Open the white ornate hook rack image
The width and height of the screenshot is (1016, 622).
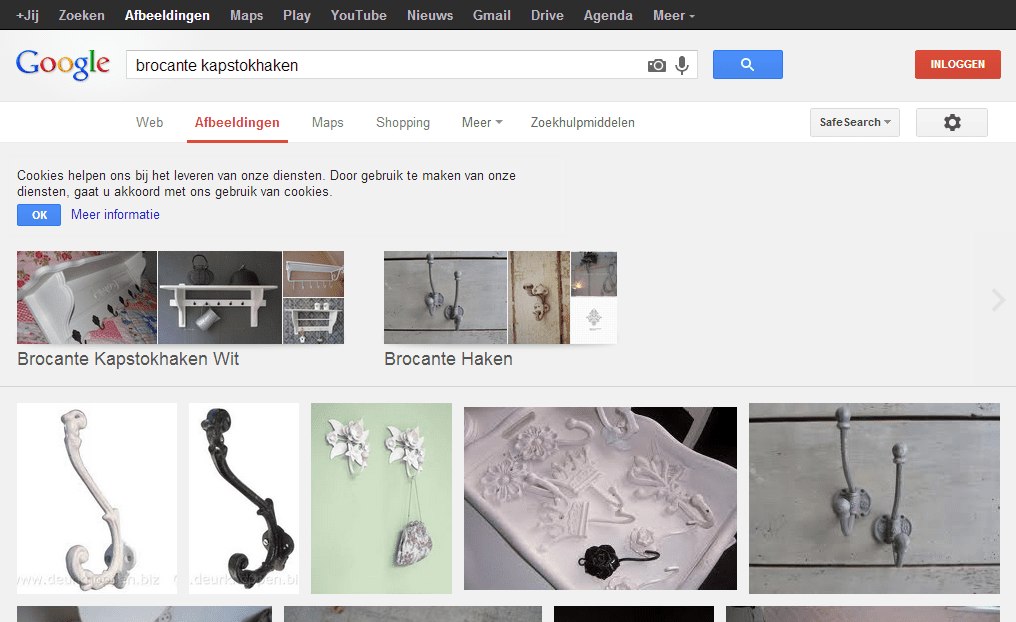pos(600,498)
